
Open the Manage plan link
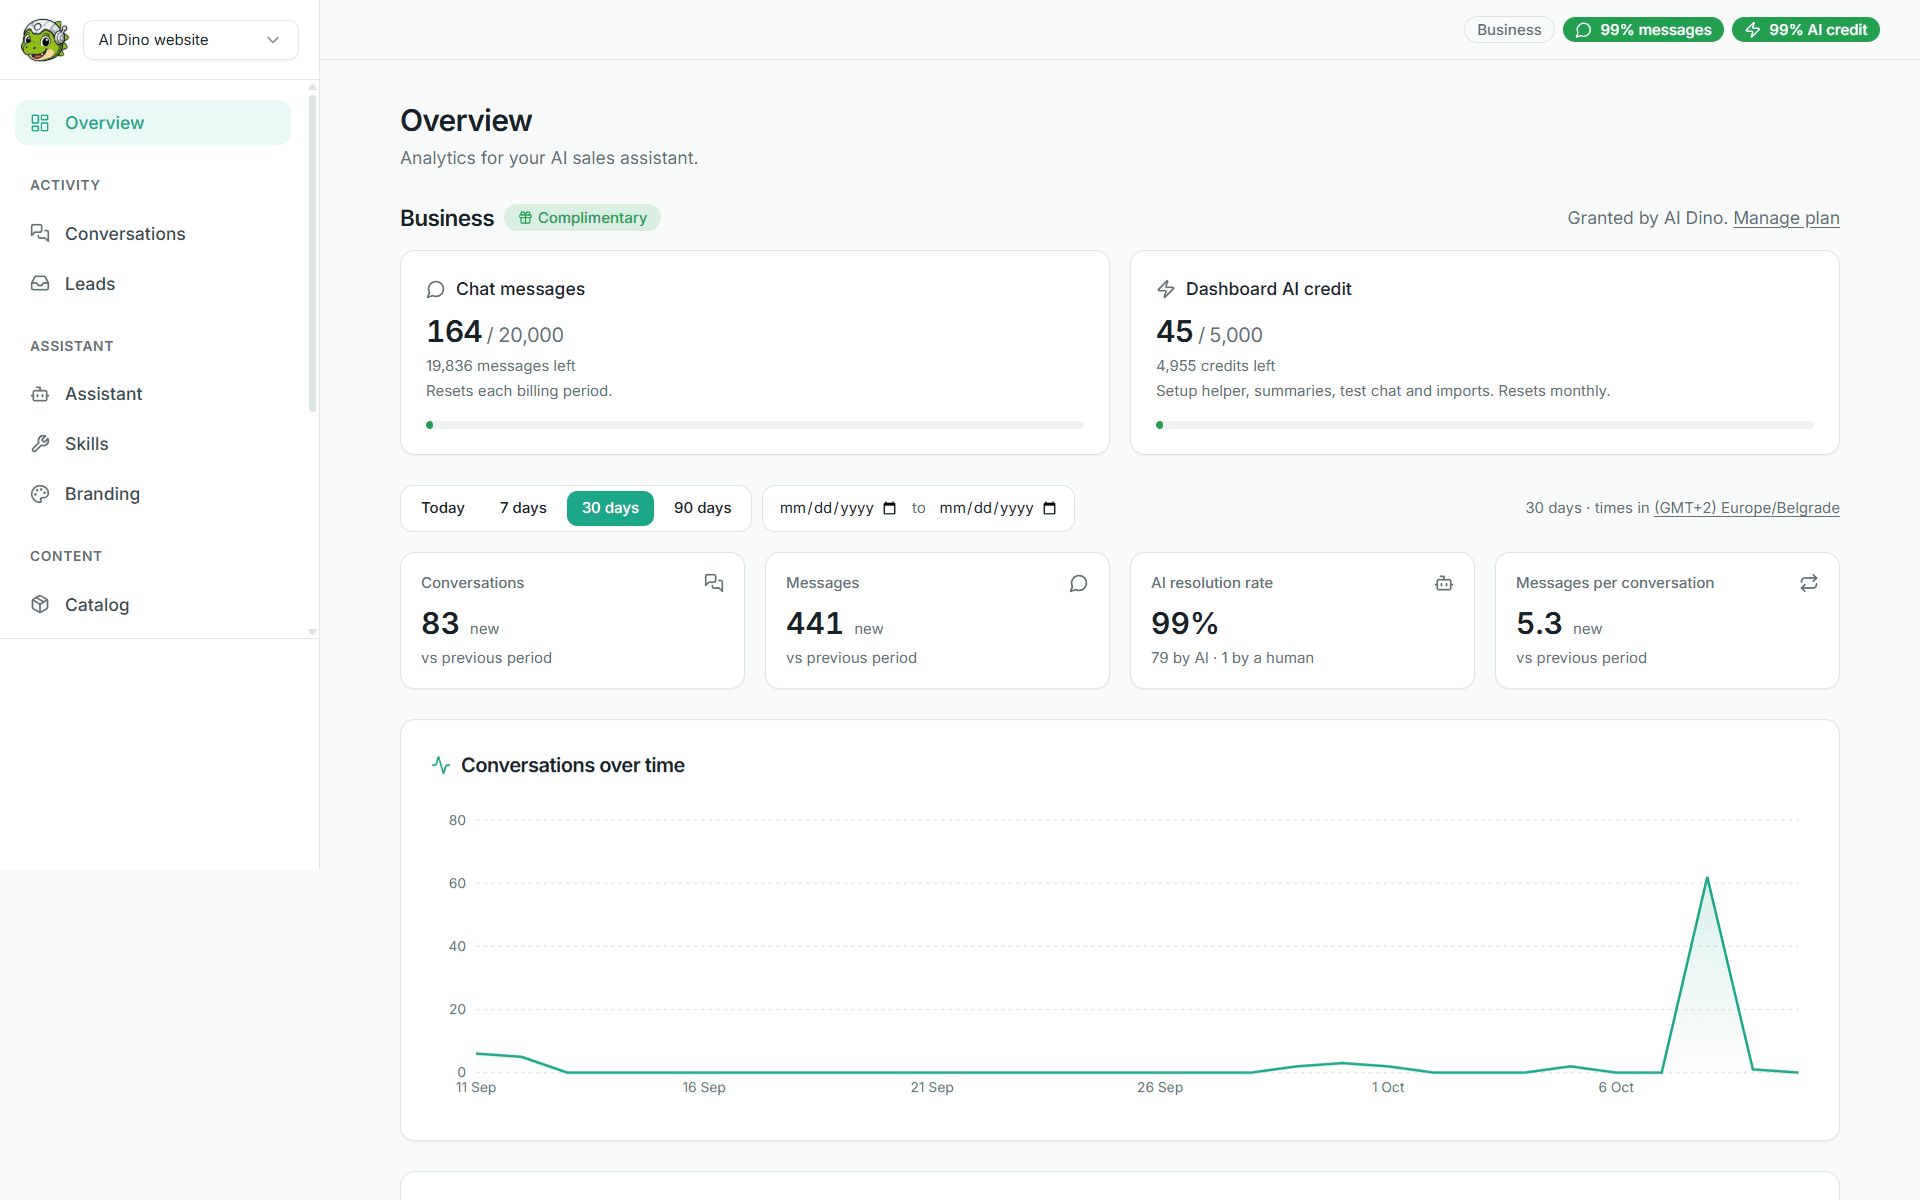point(1786,218)
